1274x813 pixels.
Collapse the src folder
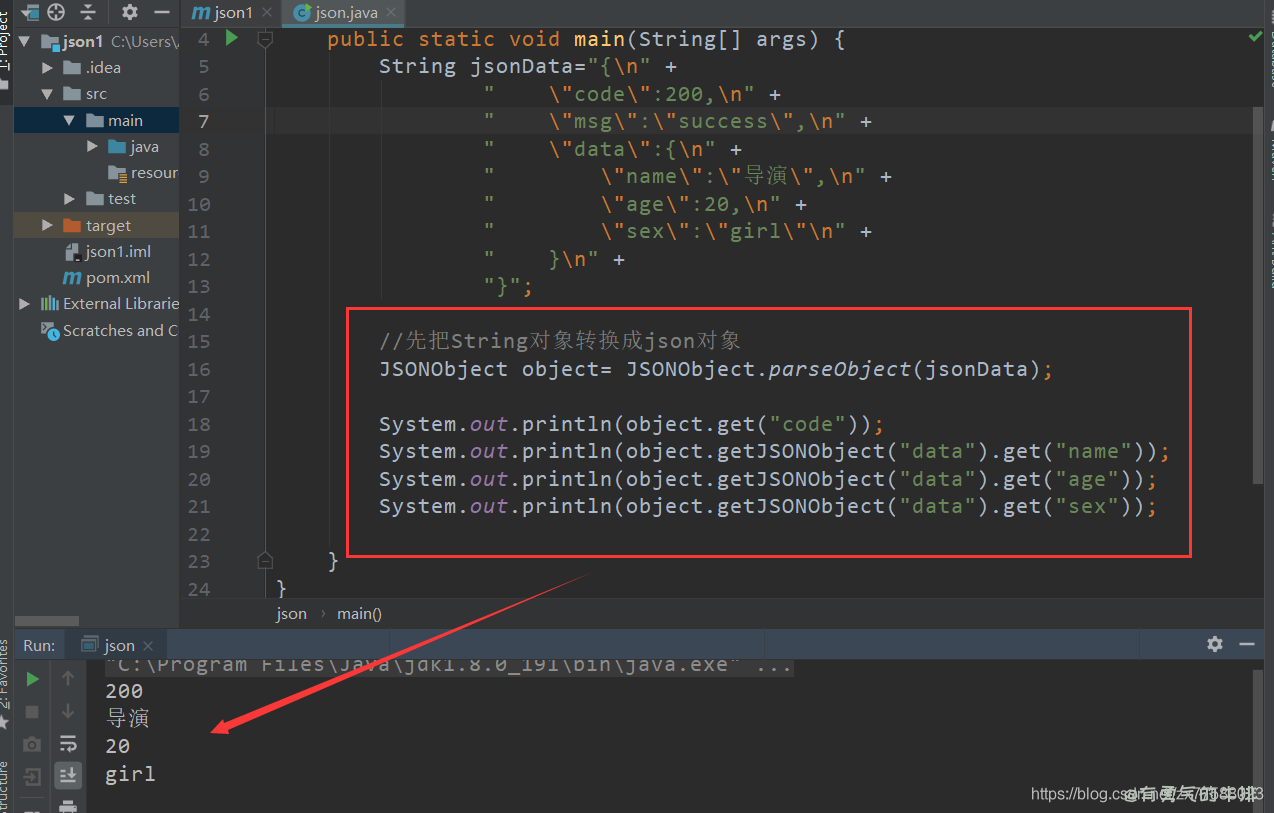(48, 94)
